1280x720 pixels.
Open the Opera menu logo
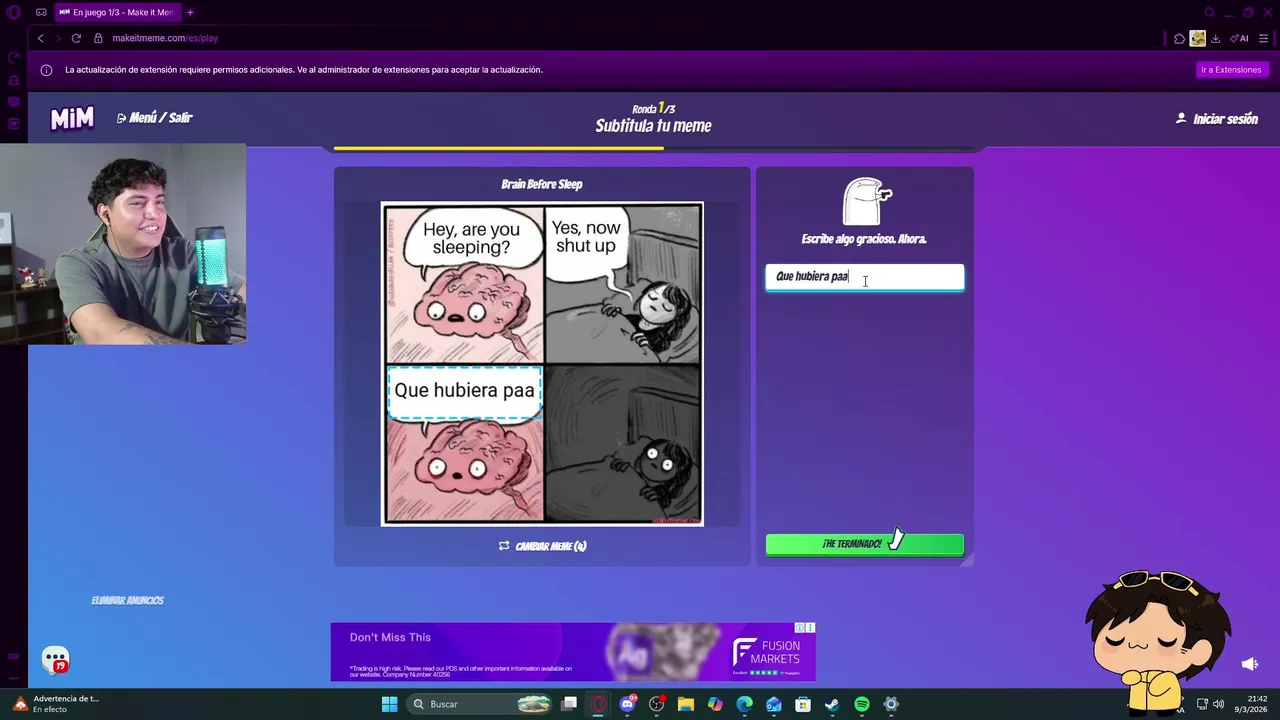click(x=14, y=12)
